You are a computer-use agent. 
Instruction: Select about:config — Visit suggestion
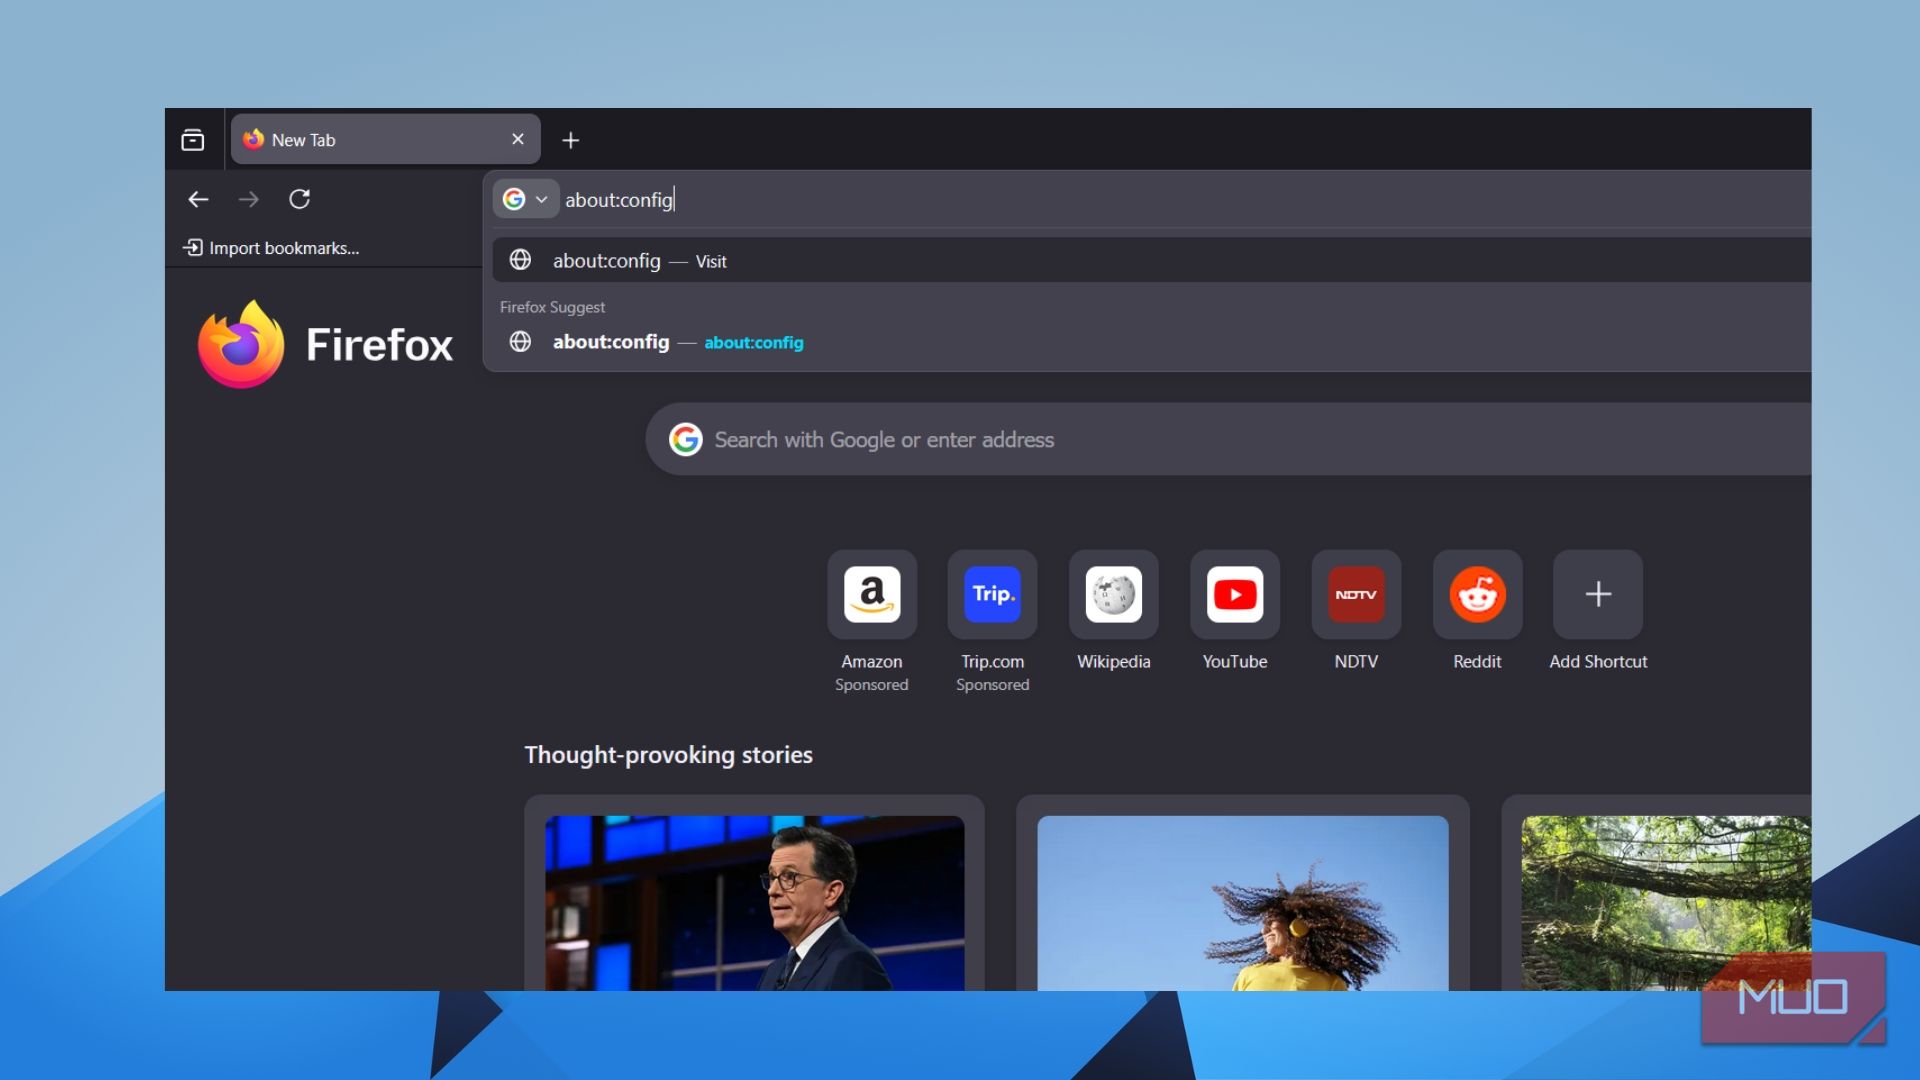tap(1151, 260)
